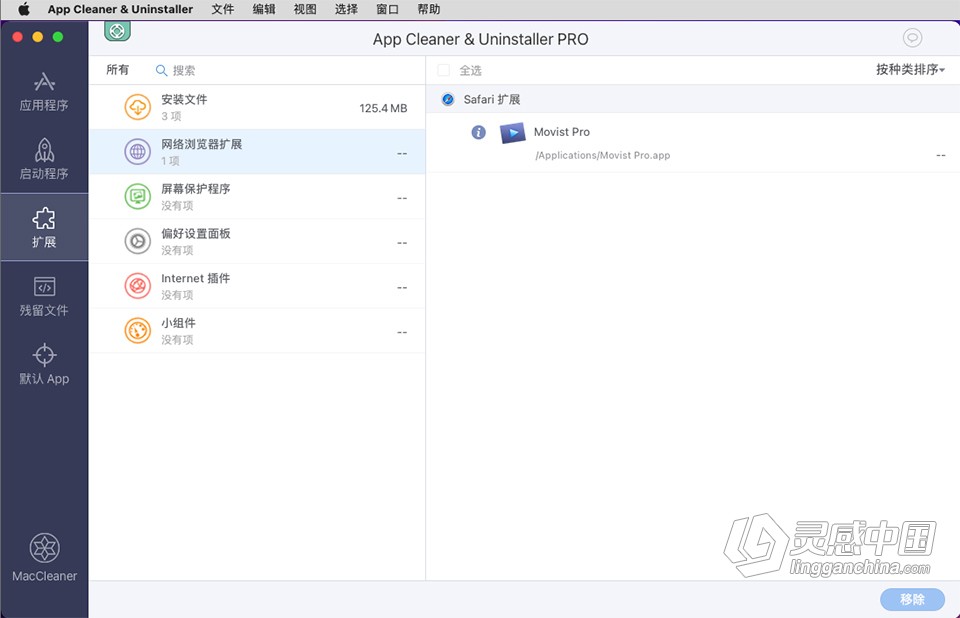Screen dimensions: 960x618
Task: Click the green app badge beside the title
Action: click(x=117, y=31)
